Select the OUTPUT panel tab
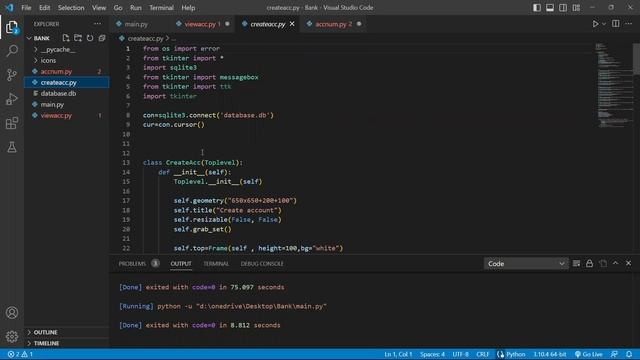Viewport: 640px width, 360px height. [x=181, y=264]
